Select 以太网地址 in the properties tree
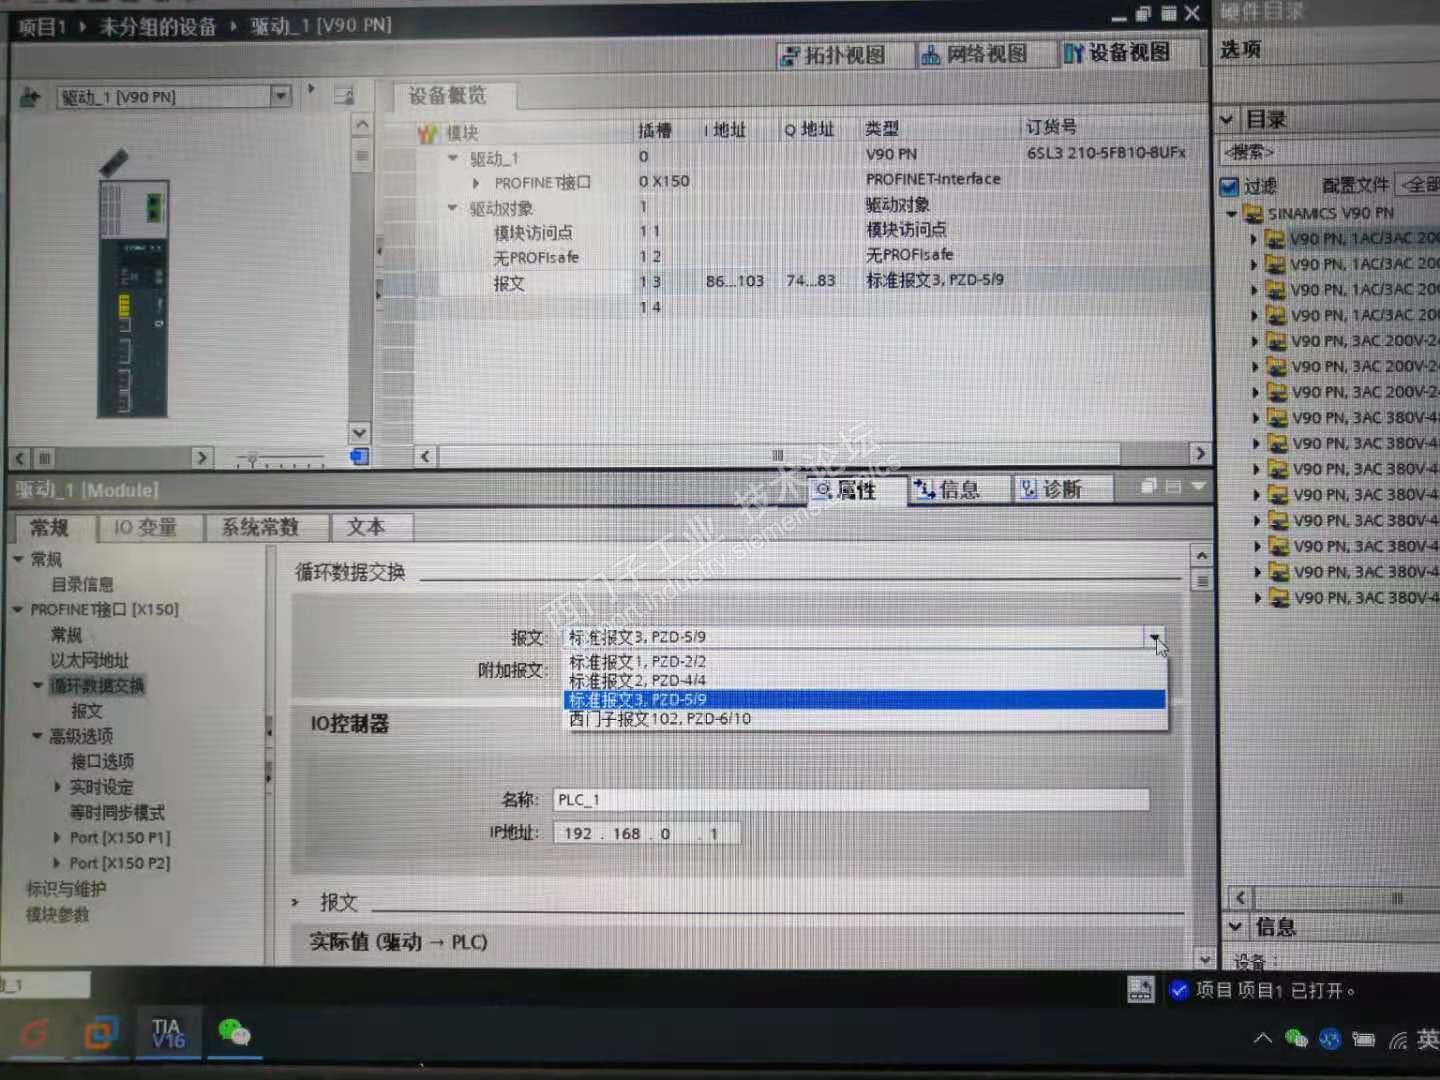Screen dimensions: 1440x1080 [89, 660]
